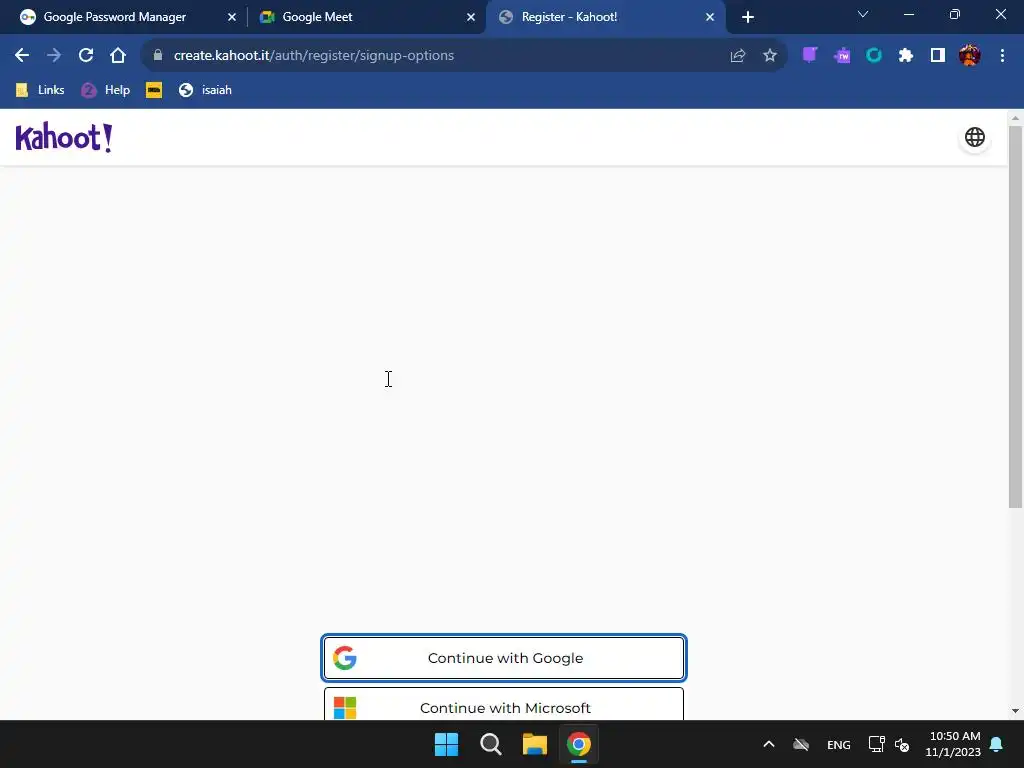Image resolution: width=1024 pixels, height=768 pixels.
Task: Share this page using the share icon
Action: click(x=738, y=56)
